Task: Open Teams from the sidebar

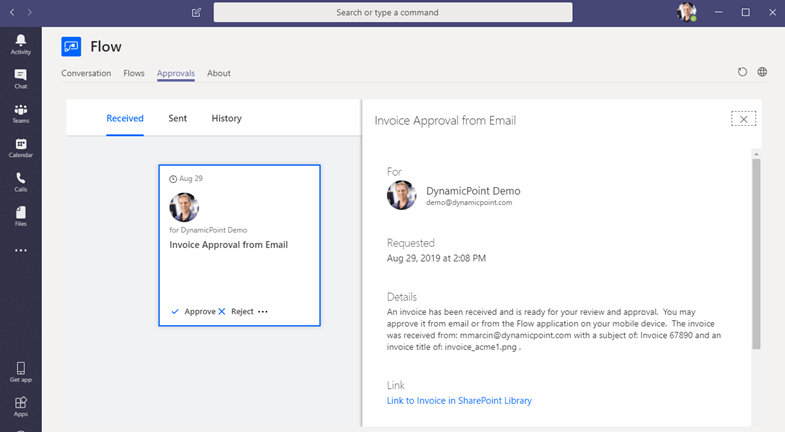Action: [21, 114]
